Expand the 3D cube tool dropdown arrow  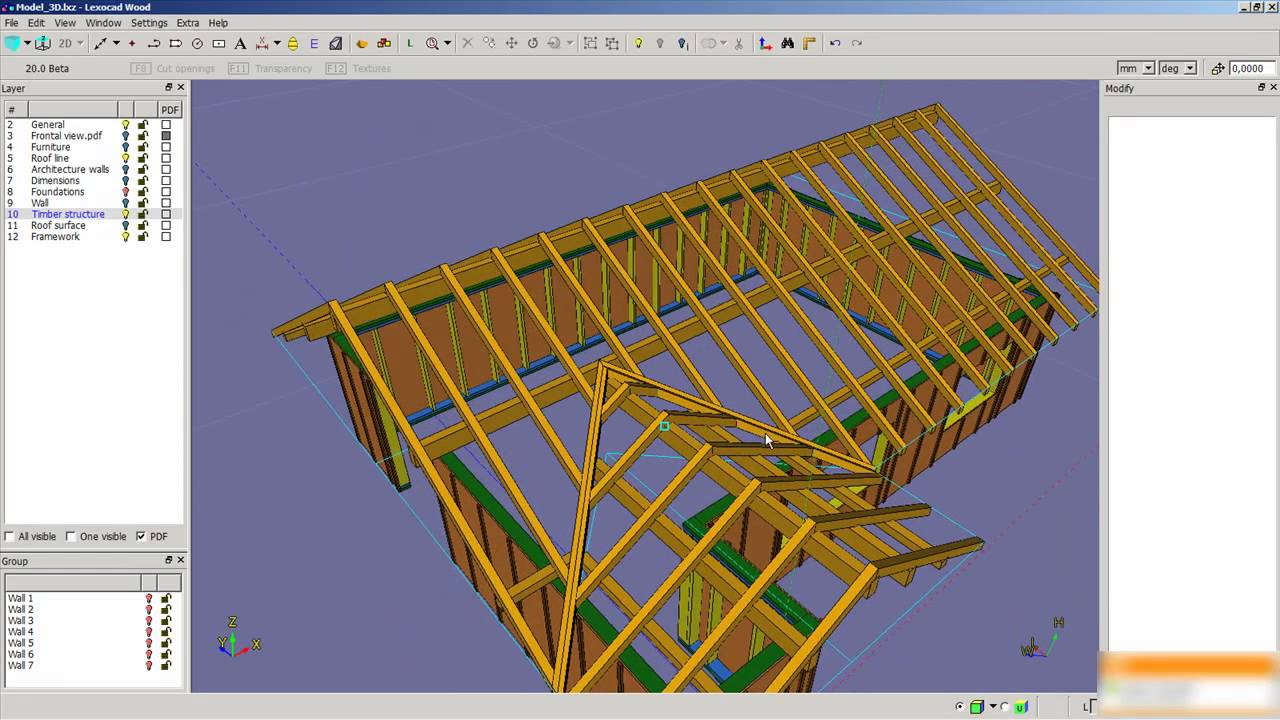[27, 43]
